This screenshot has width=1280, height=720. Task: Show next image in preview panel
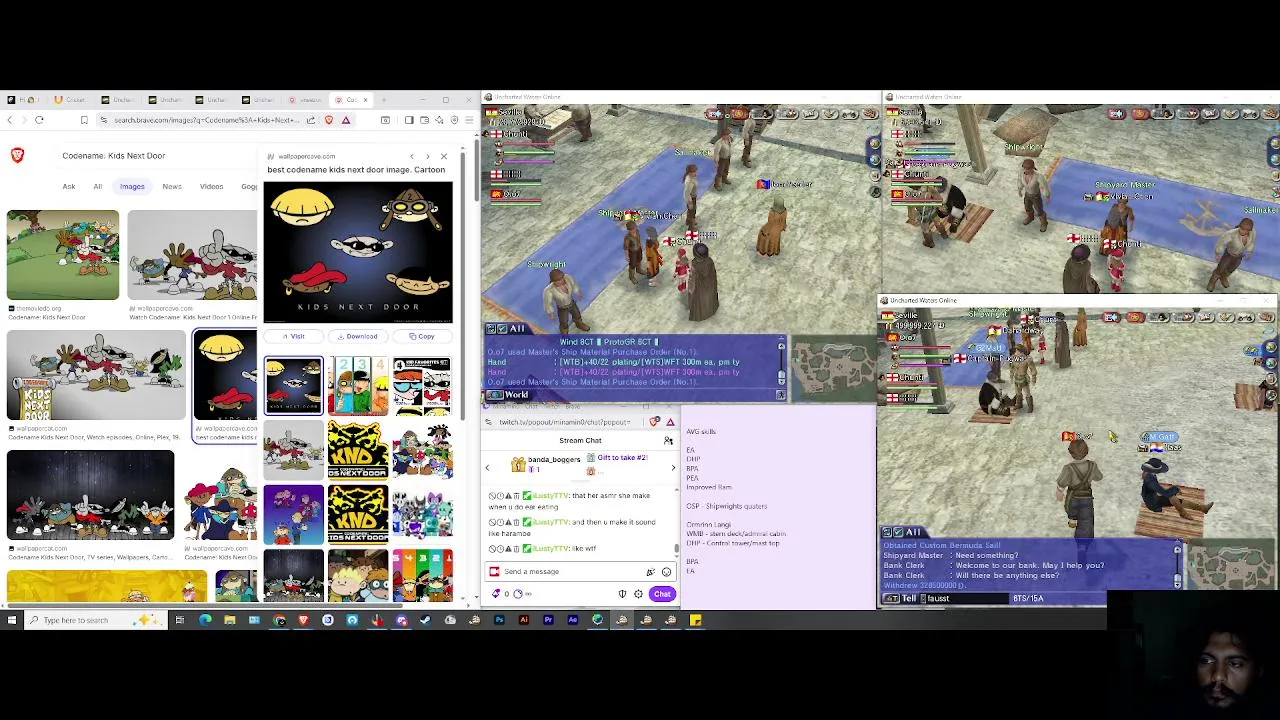point(428,156)
